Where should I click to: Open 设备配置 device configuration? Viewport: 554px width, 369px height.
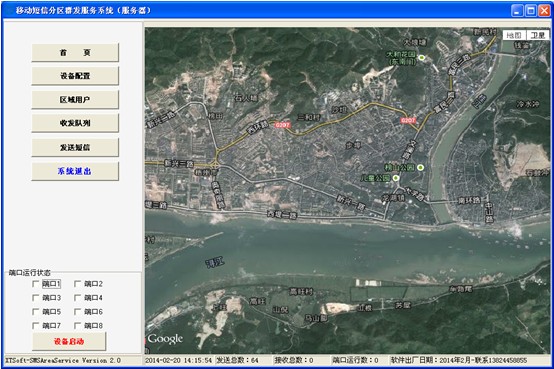coord(75,76)
